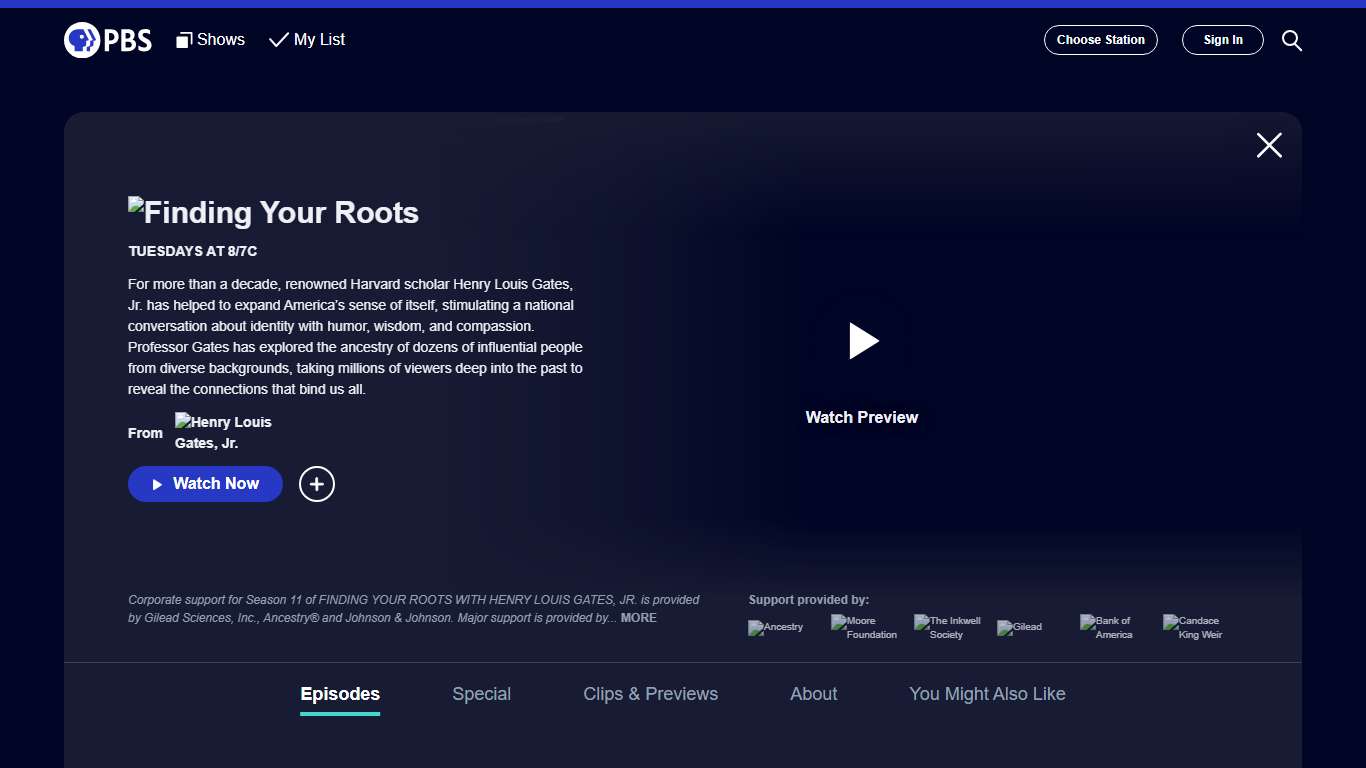
Task: Click the Ancestry sponsor logo
Action: 776,627
